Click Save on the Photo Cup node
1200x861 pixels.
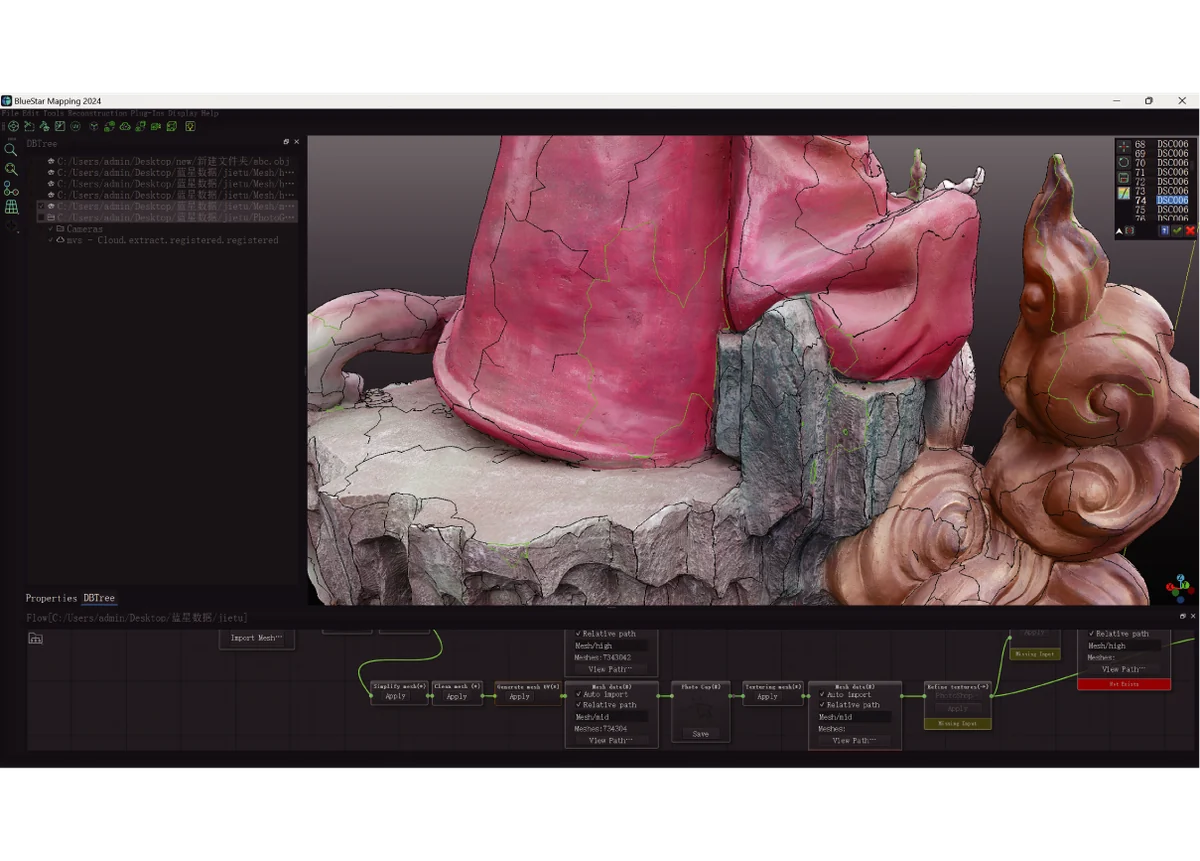tap(701, 733)
